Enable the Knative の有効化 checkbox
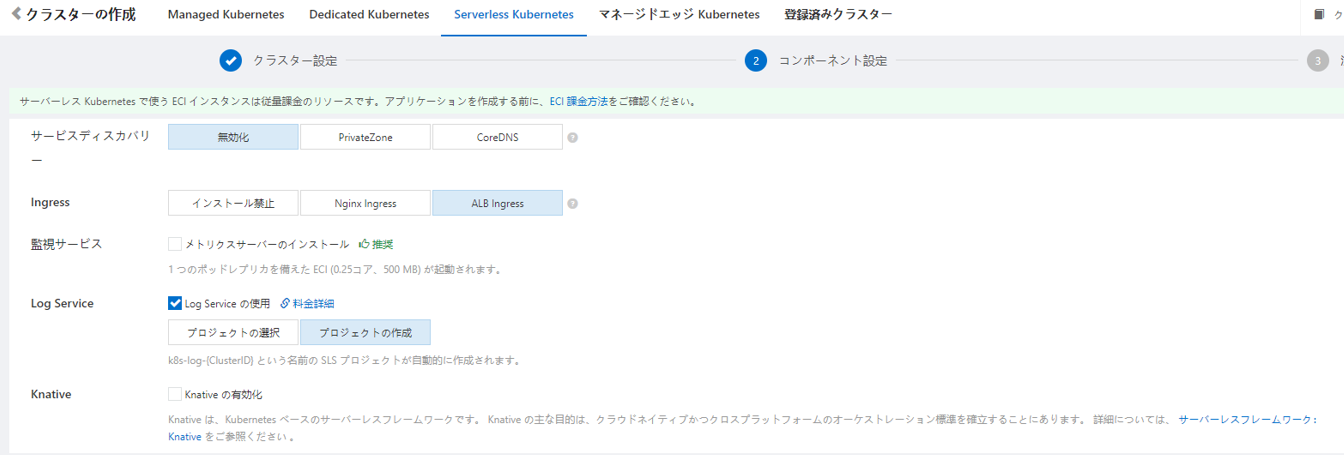Viewport: 1344px width, 455px height. coord(176,395)
